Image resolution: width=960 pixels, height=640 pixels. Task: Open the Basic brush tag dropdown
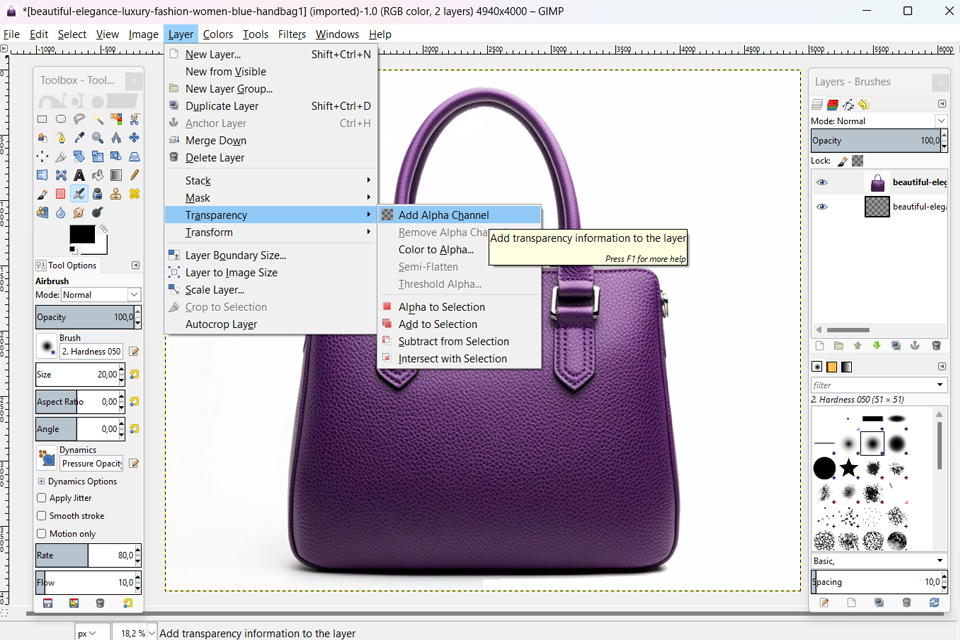click(x=879, y=561)
